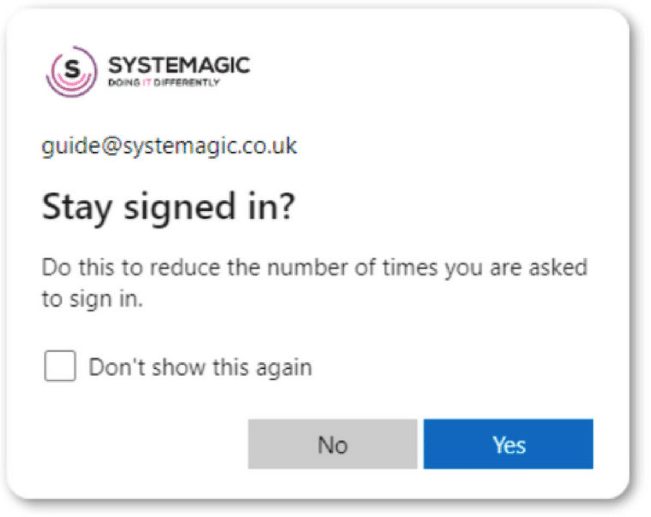Viewport: 651px width, 517px height.
Task: Click the letter S inside the logo circle
Action: tap(72, 68)
